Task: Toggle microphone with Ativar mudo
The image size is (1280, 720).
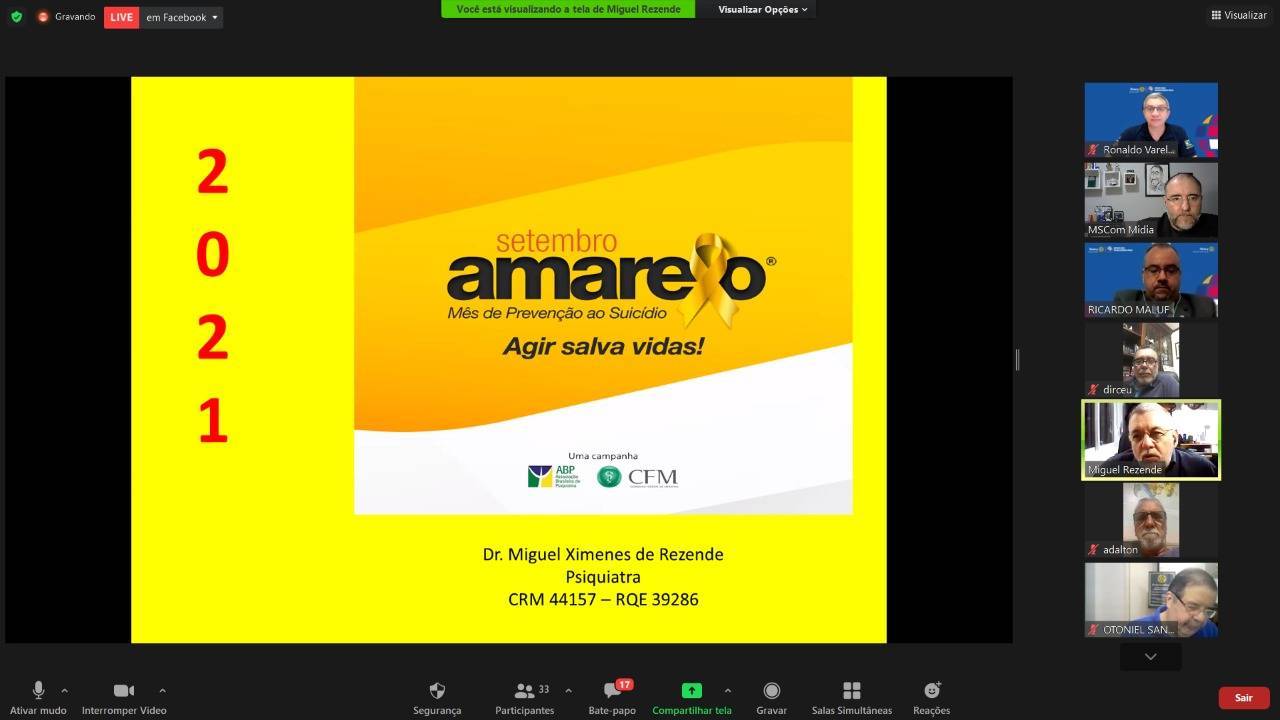Action: (x=38, y=691)
